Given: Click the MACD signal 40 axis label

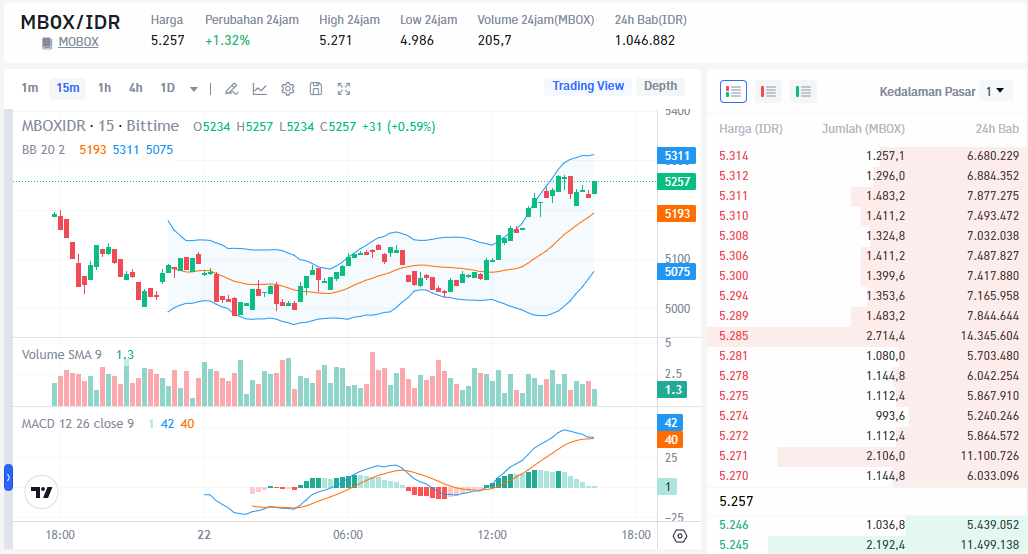Looking at the screenshot, I should click(671, 440).
